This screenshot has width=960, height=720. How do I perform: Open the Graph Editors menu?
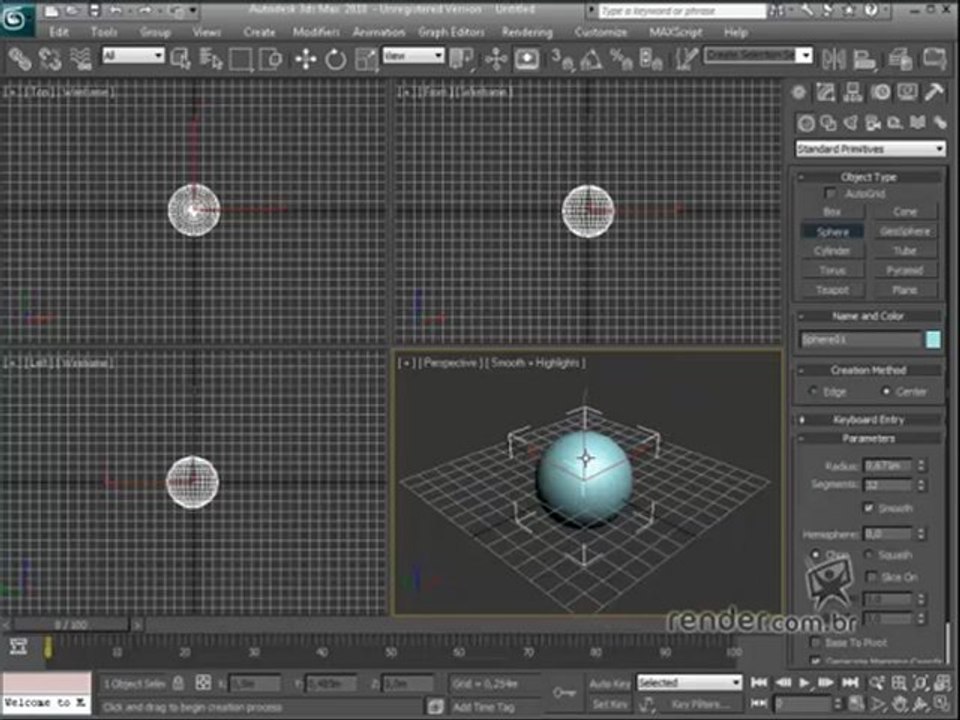(451, 32)
